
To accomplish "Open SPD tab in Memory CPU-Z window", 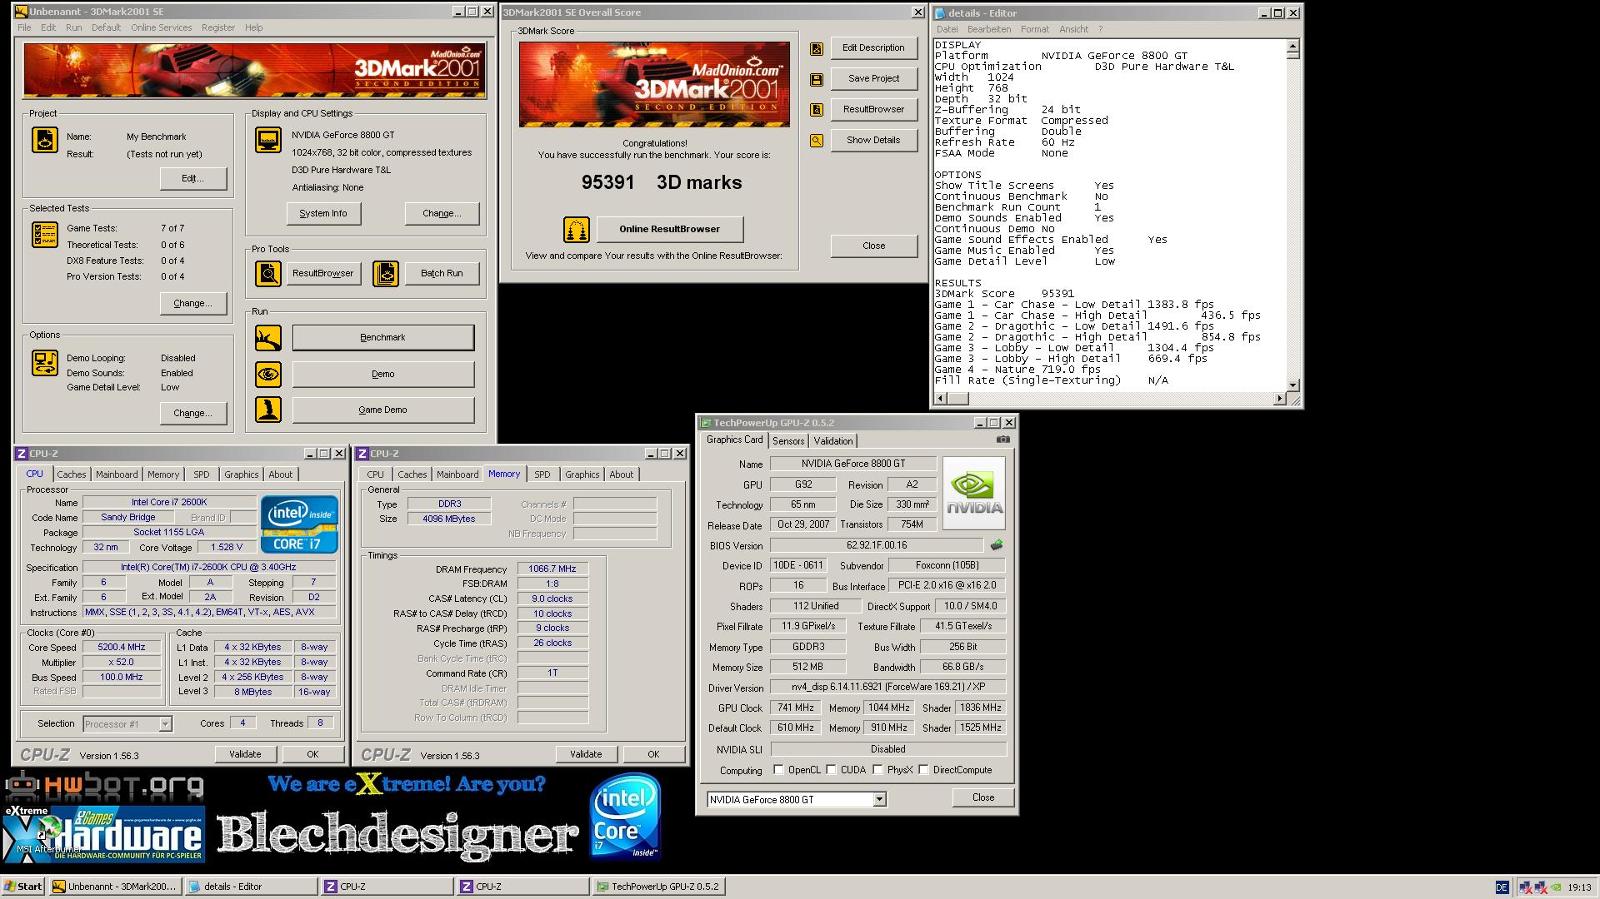I will (542, 475).
